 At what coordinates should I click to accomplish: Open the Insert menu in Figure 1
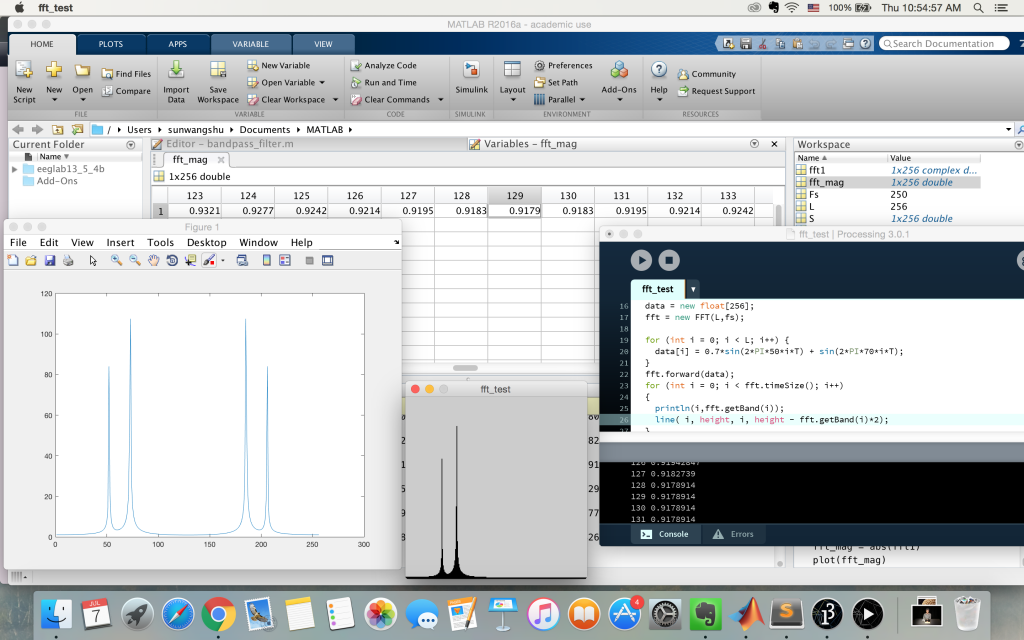(x=120, y=242)
